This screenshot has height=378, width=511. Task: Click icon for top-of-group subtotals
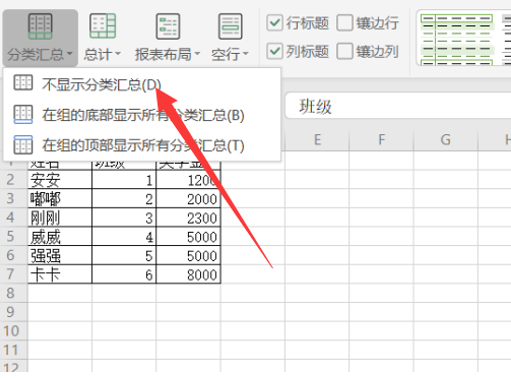[23, 145]
